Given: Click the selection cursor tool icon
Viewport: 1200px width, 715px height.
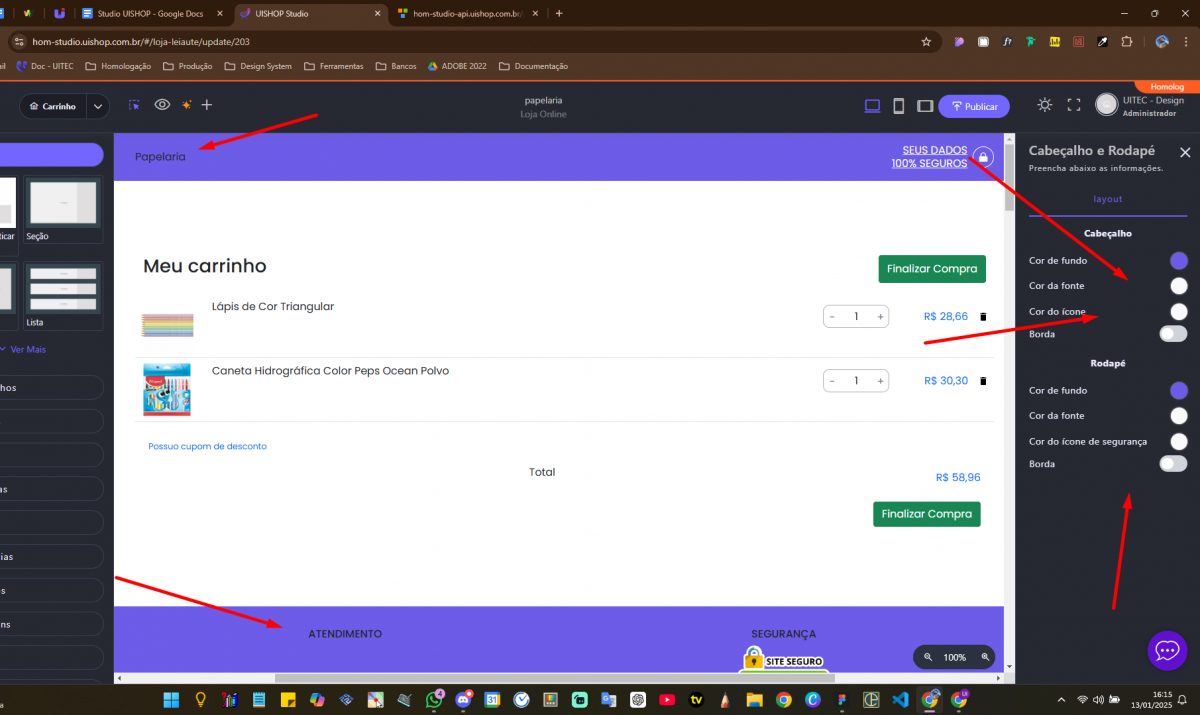Looking at the screenshot, I should point(135,105).
